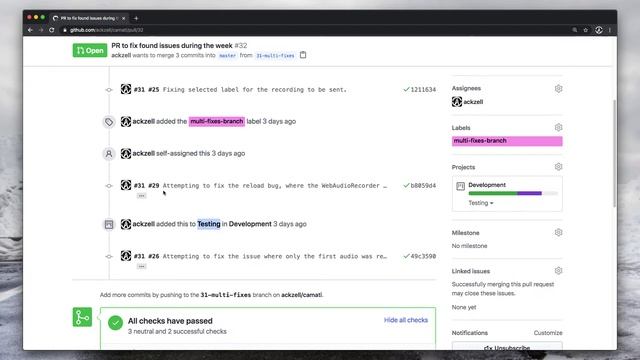Open the Development project link
The width and height of the screenshot is (640, 360).
point(487,185)
